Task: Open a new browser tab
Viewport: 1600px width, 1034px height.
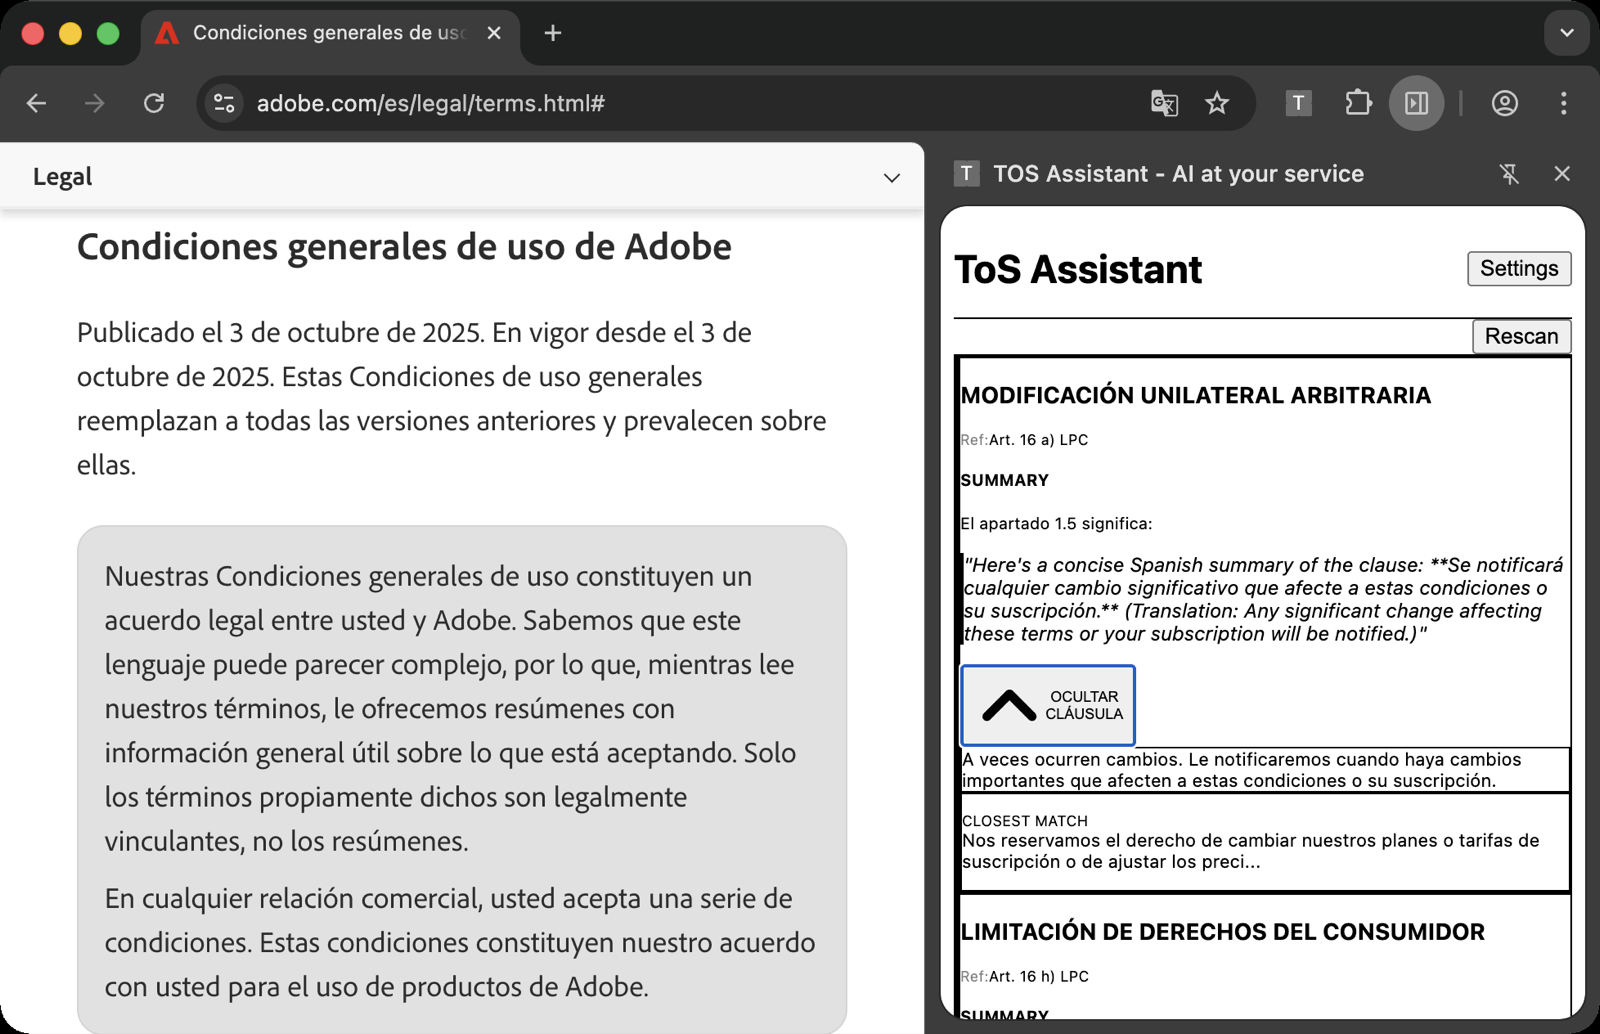Action: pos(553,33)
